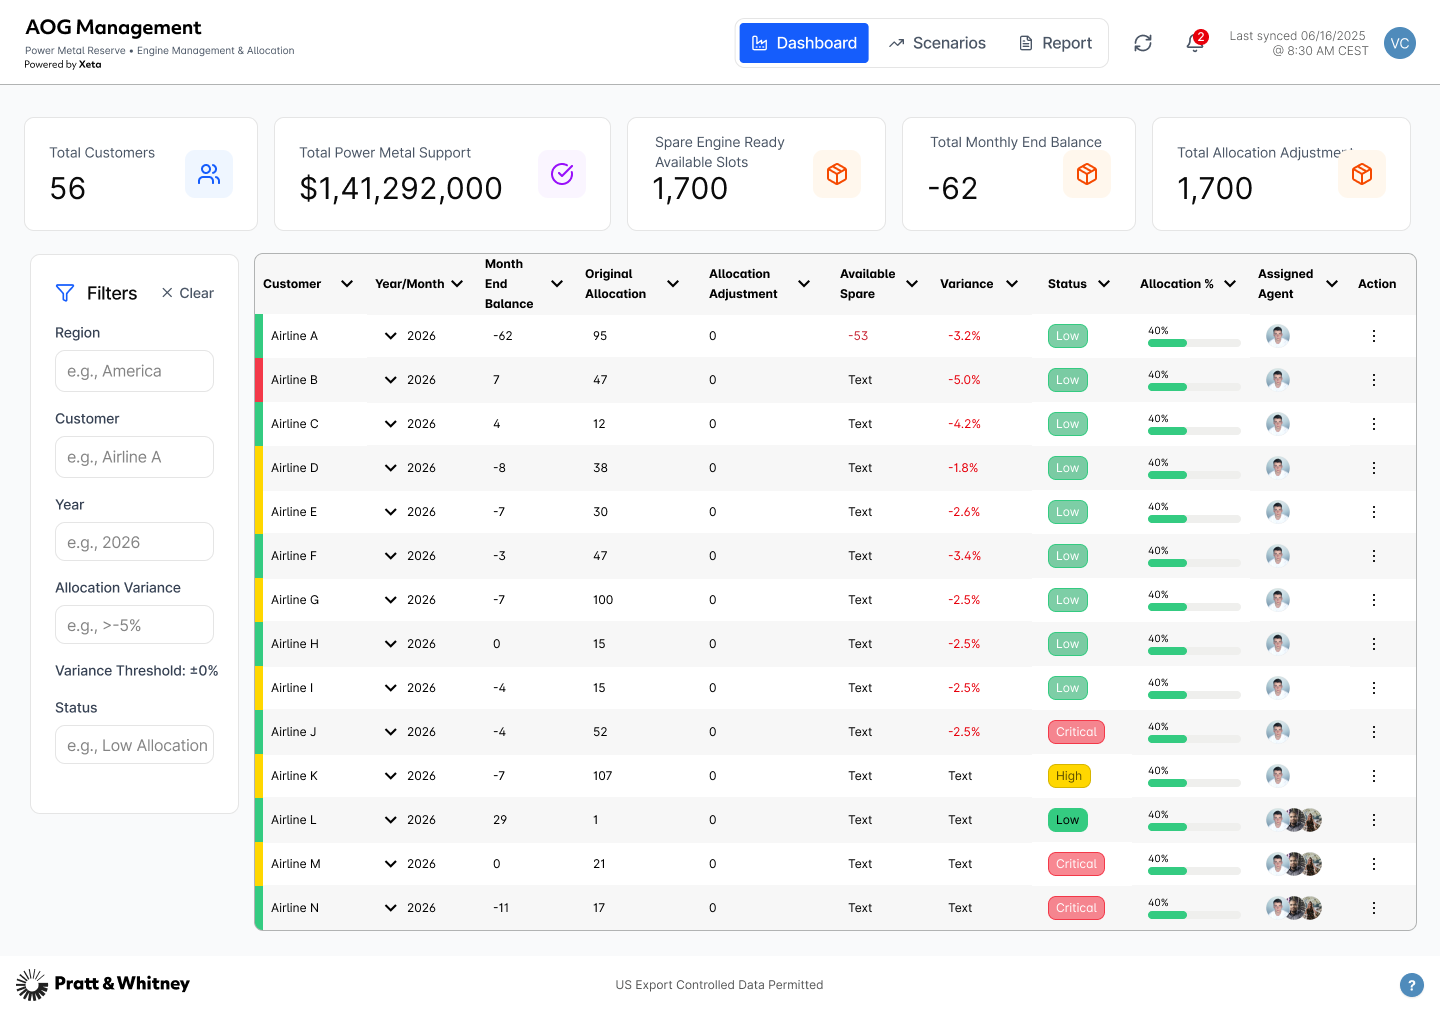Open the Customer column sort dropdown
Screen dimensions: 1444x1013
347,284
